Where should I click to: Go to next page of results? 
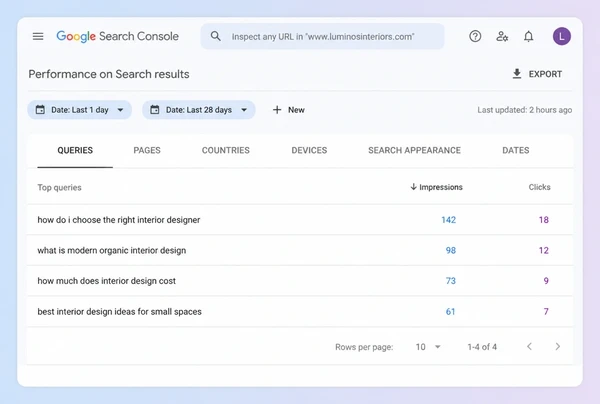[x=558, y=347]
